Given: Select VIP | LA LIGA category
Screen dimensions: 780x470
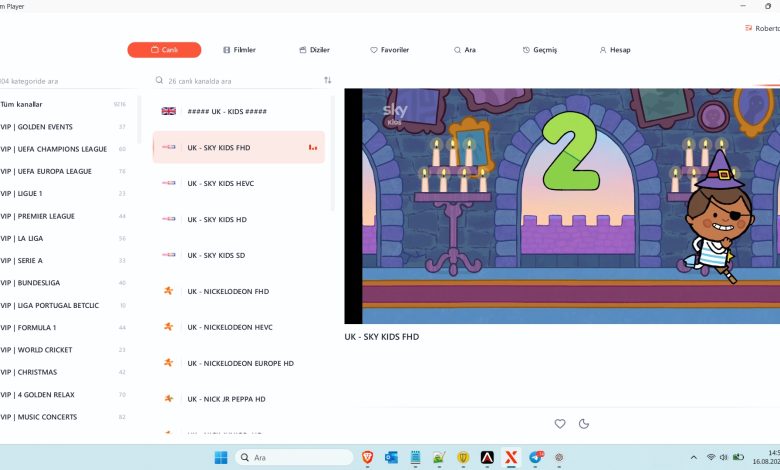Looking at the screenshot, I should pyautogui.click(x=63, y=239).
